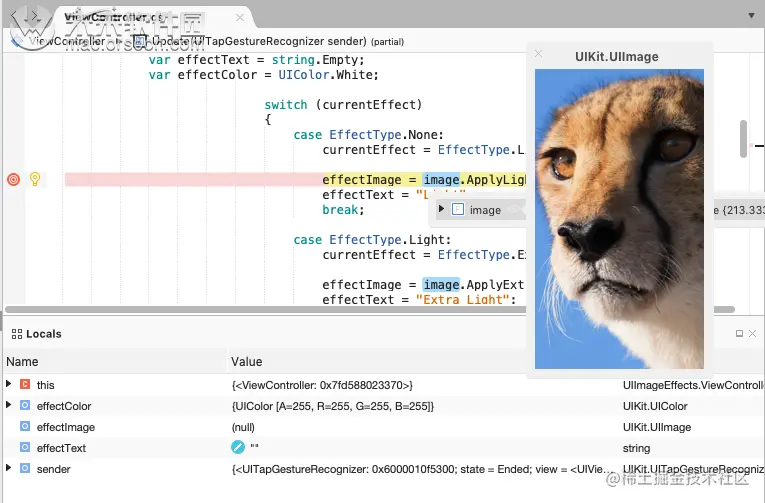The width and height of the screenshot is (765, 503).
Task: Navigate forward with the right arrow
Action: 33,16
